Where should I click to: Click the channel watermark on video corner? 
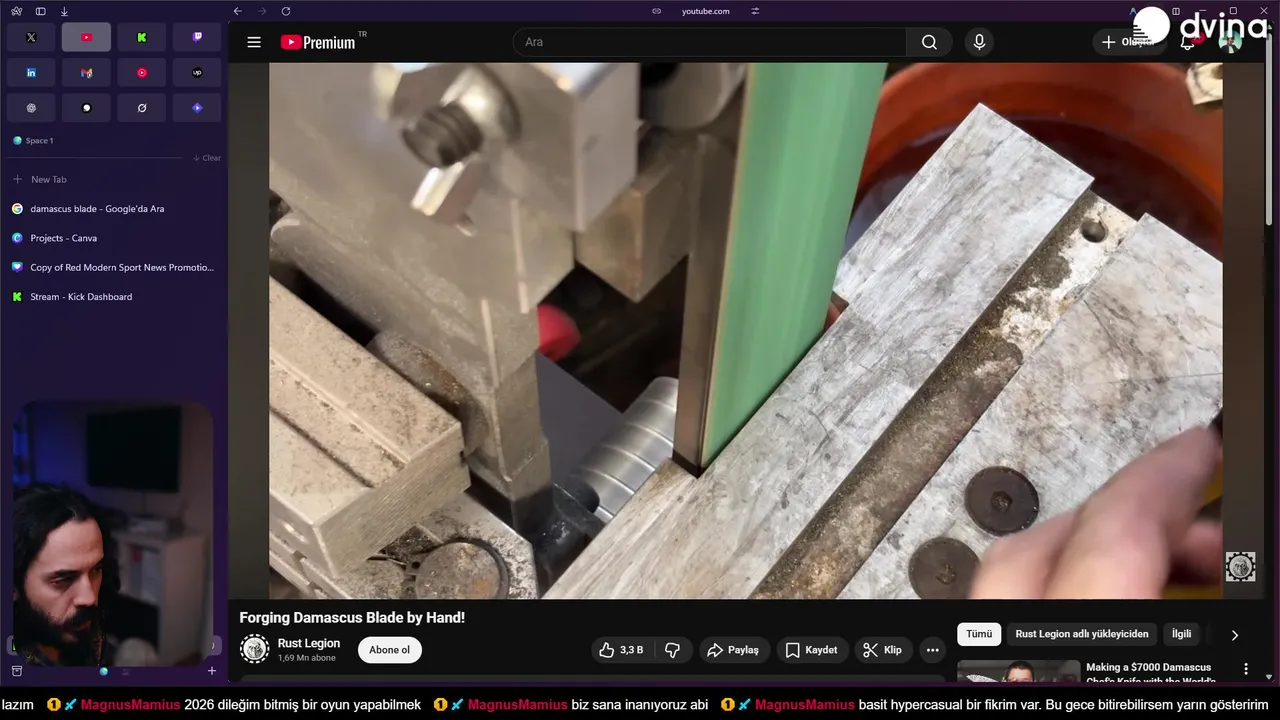(1240, 566)
